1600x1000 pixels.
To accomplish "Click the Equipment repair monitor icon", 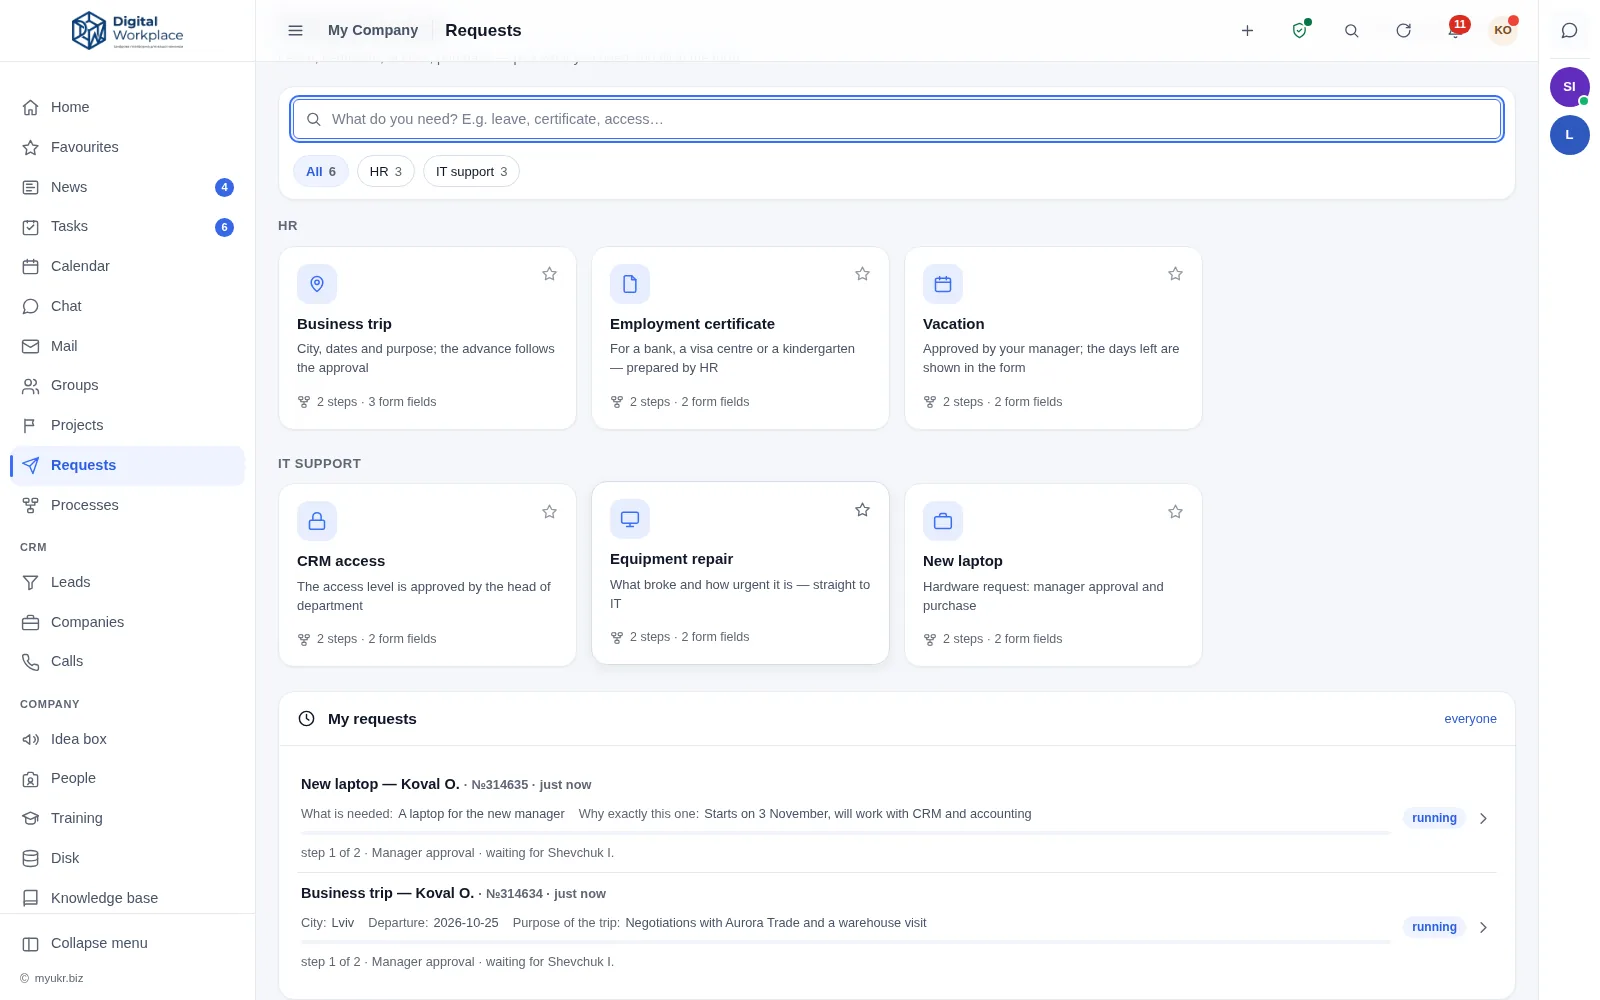I will (630, 519).
